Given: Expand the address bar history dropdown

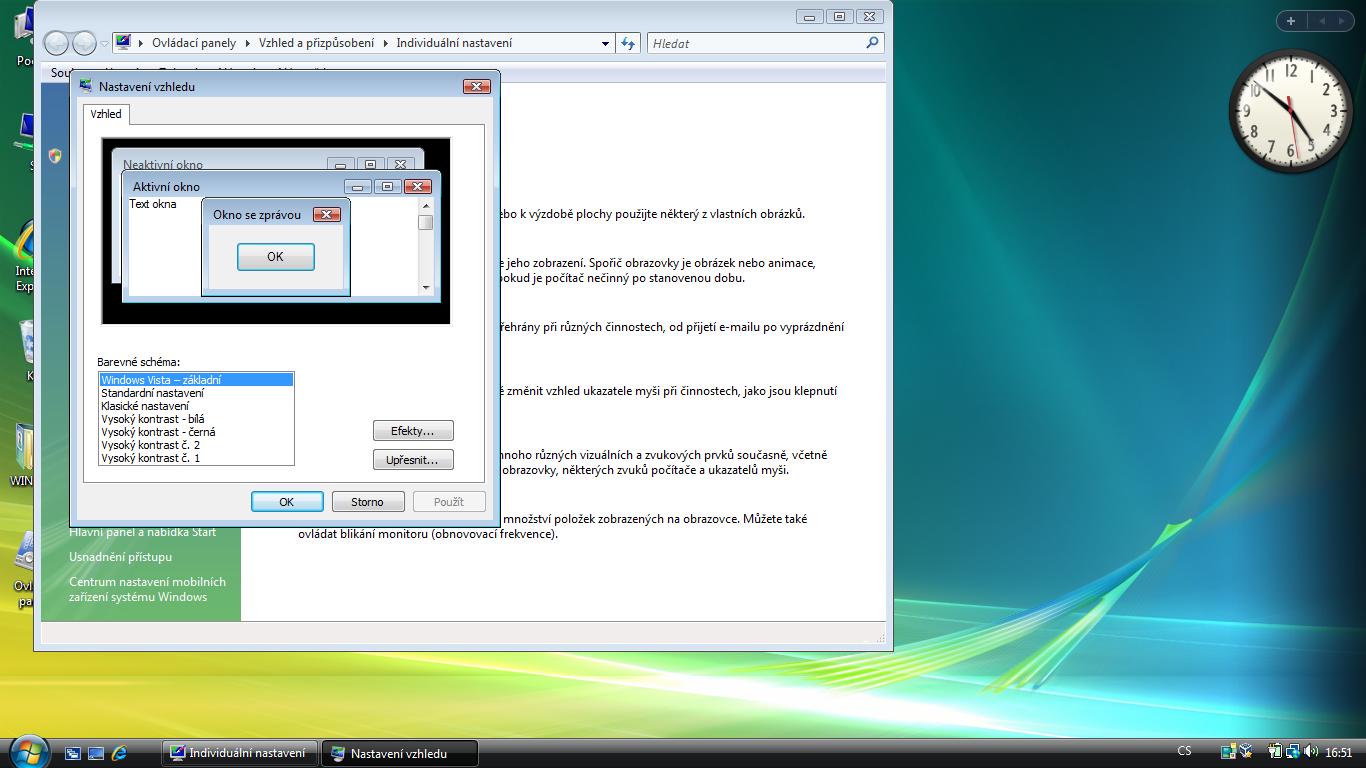Looking at the screenshot, I should [x=605, y=44].
